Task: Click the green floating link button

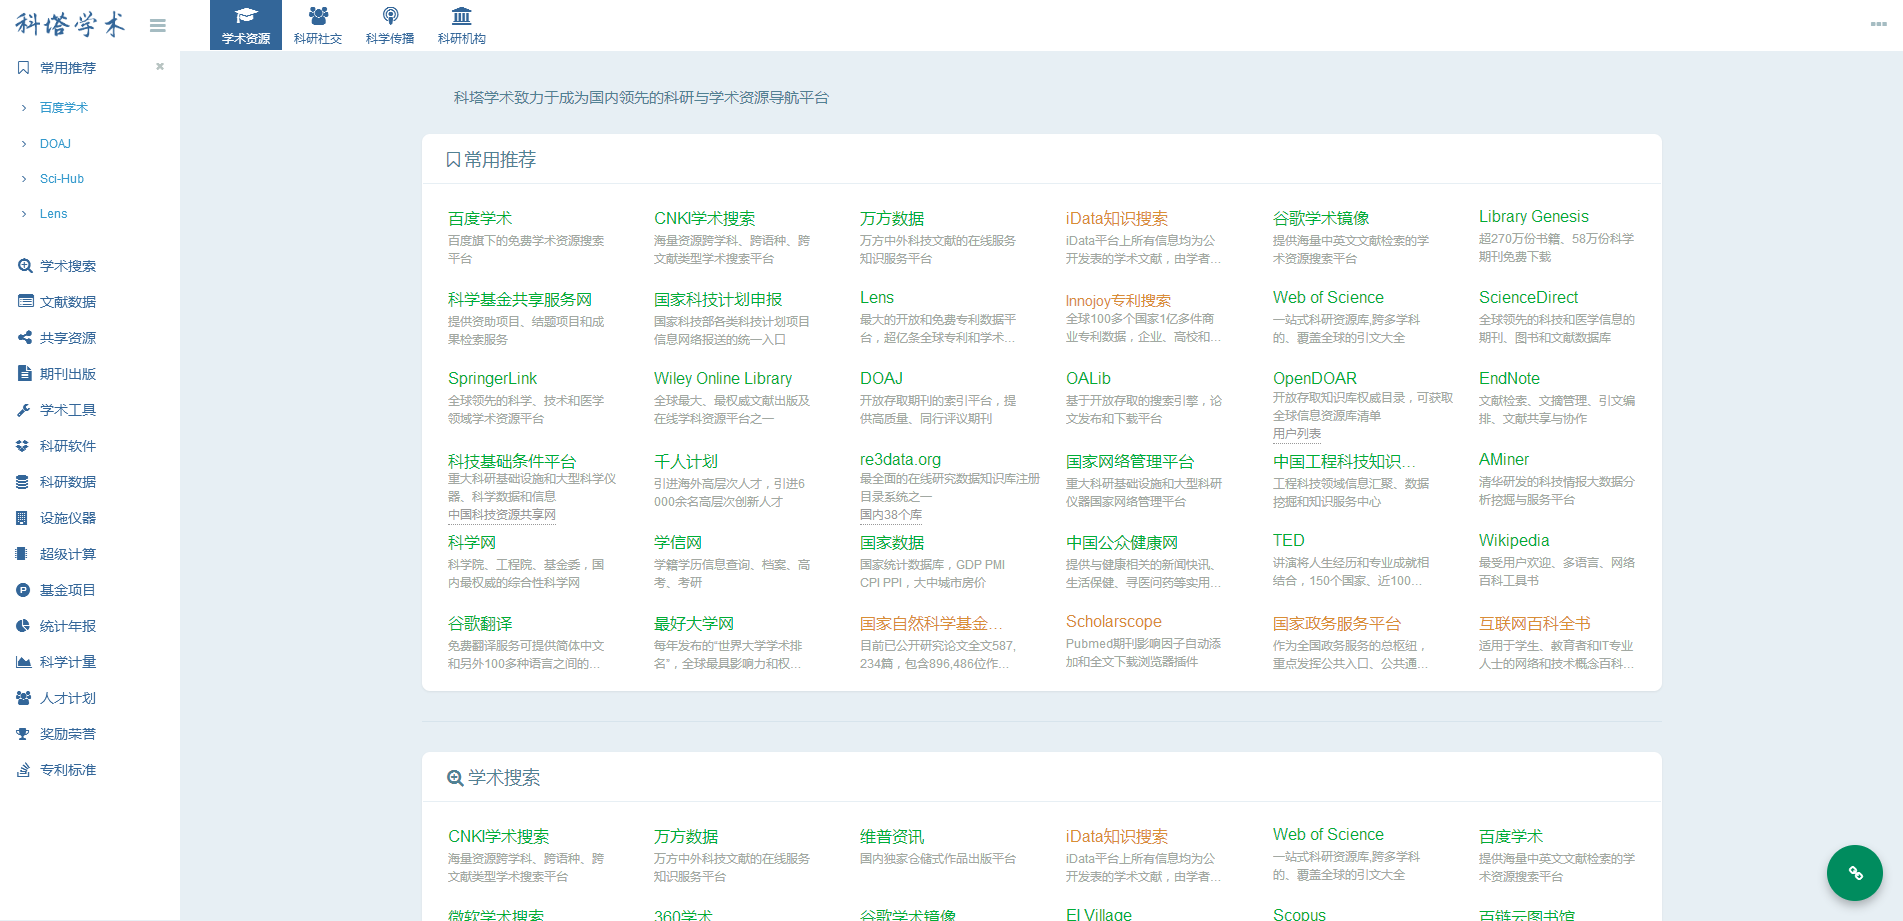Action: point(1855,873)
